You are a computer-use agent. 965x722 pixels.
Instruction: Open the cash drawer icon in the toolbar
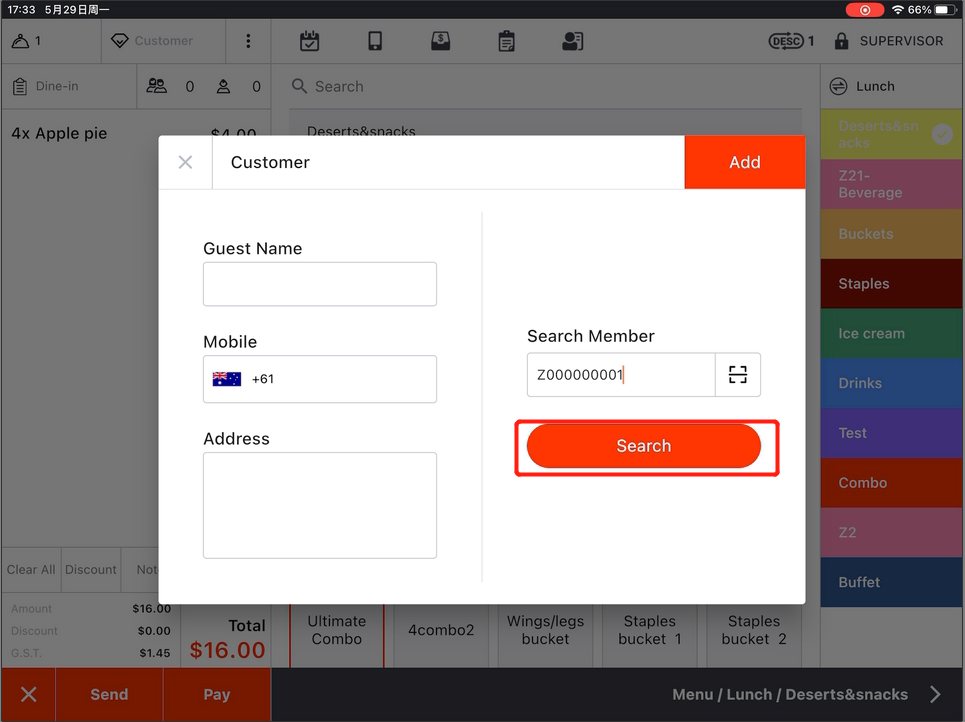pyautogui.click(x=440, y=41)
